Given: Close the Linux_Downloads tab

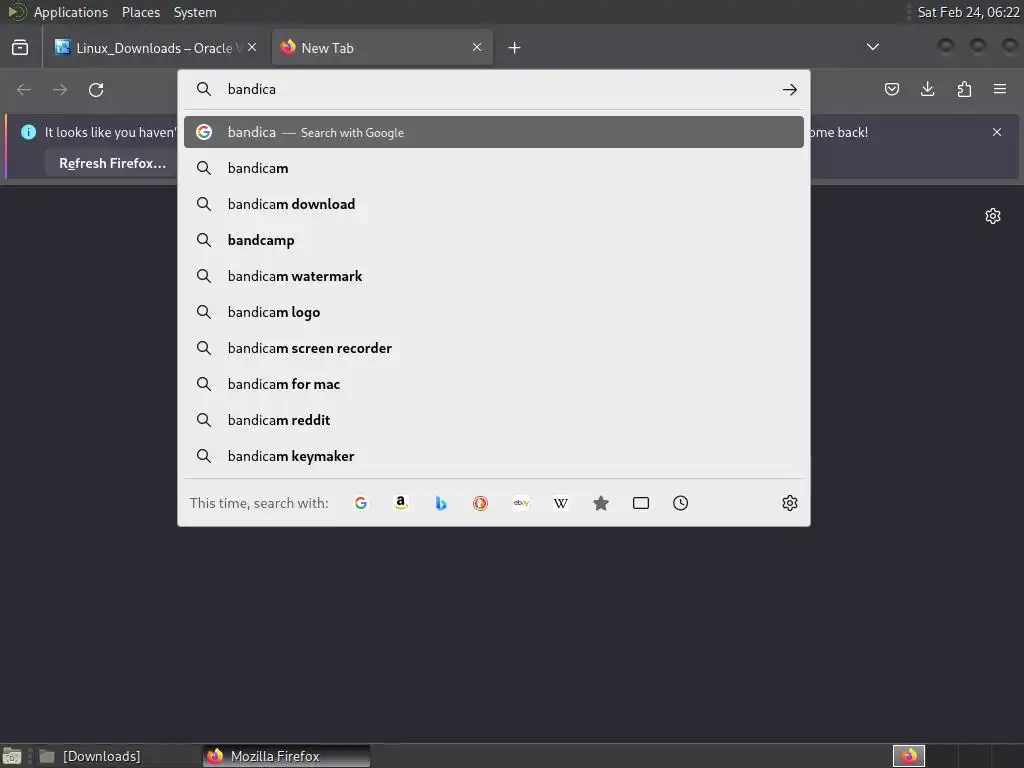Looking at the screenshot, I should click(252, 47).
